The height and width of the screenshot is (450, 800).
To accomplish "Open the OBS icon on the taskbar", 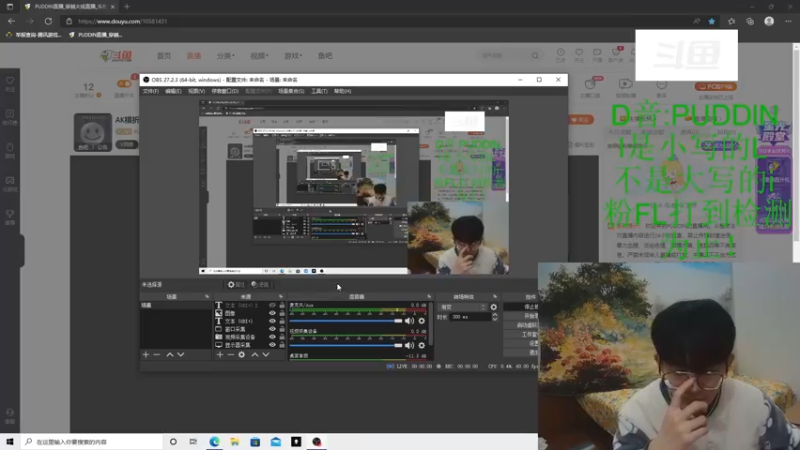I will tap(317, 442).
